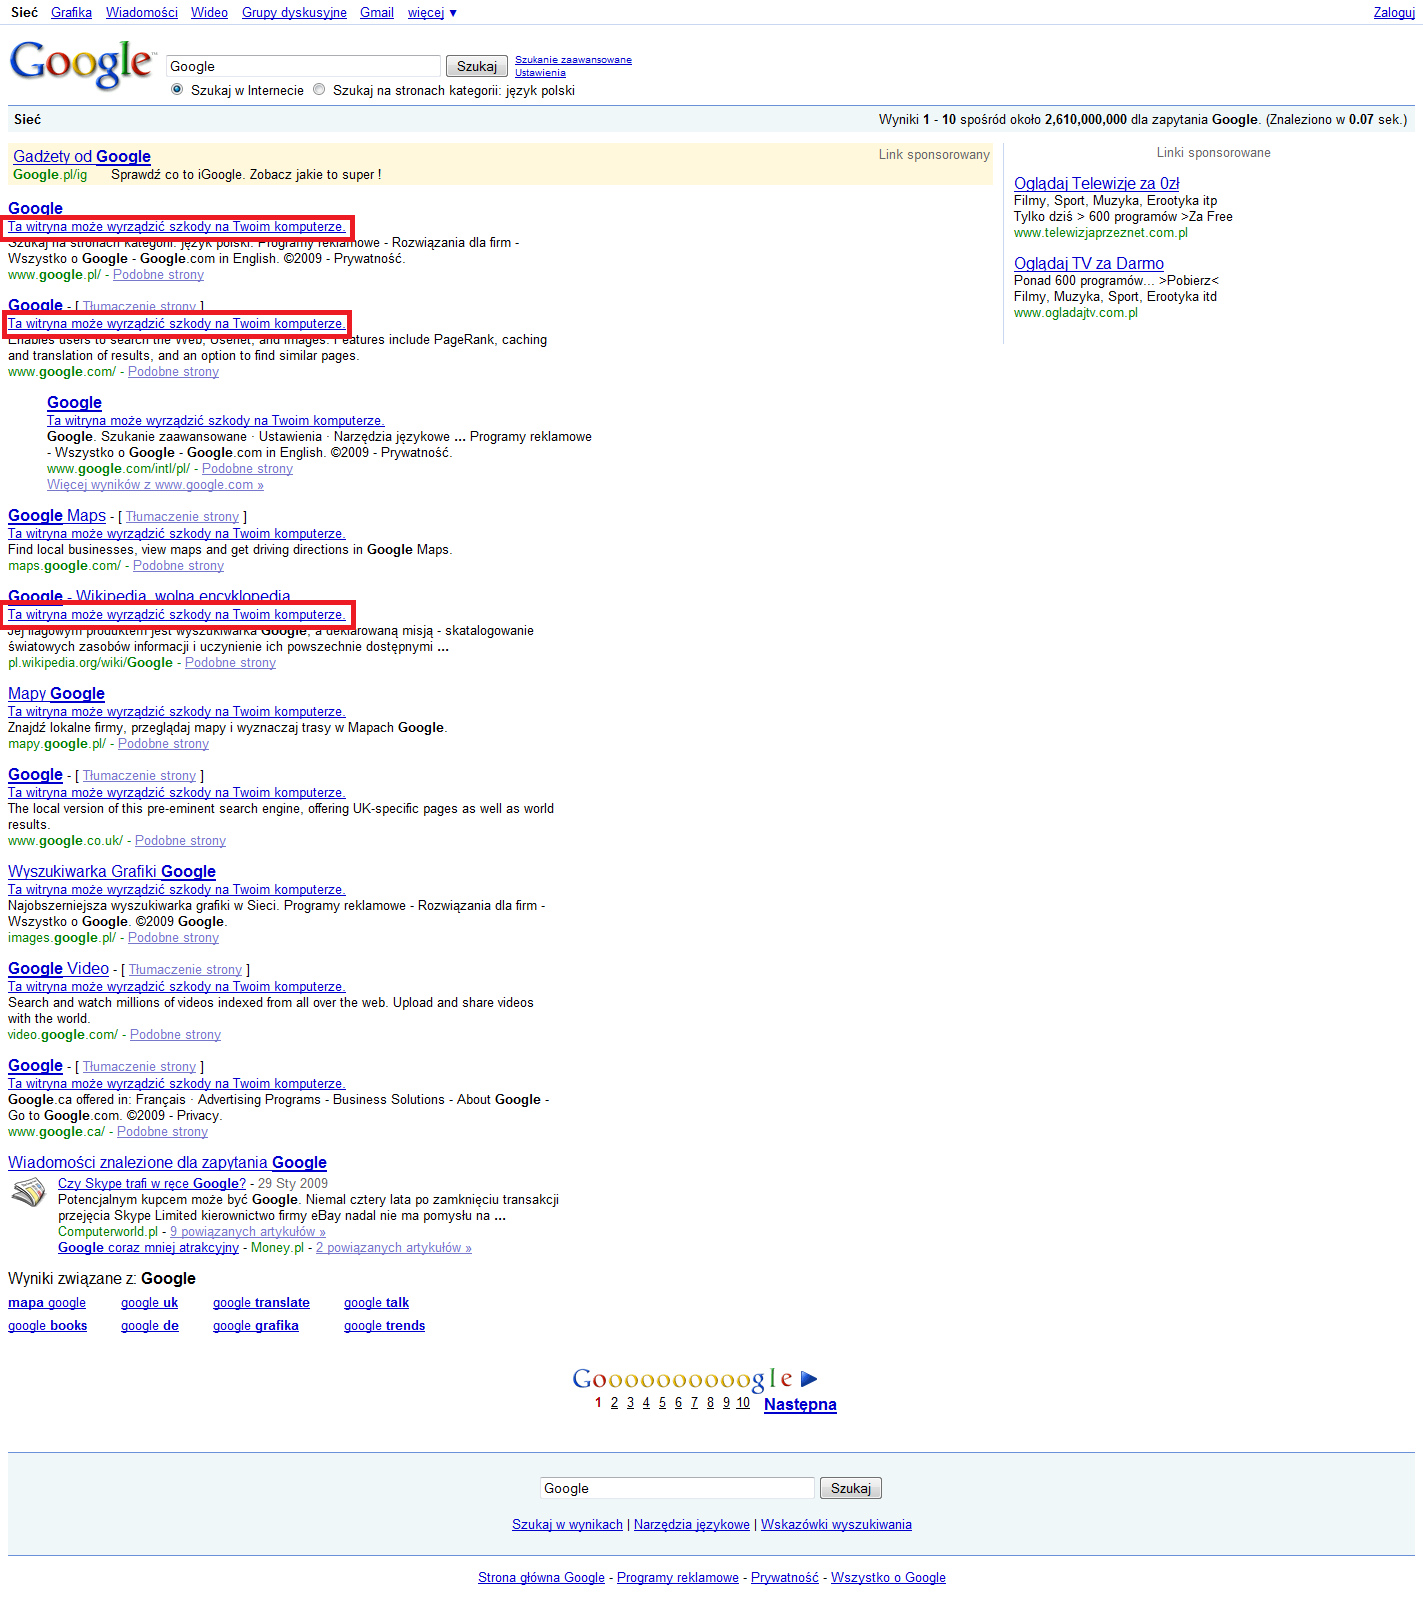The image size is (1423, 1598).
Task: Open ad 'Oglądaj TV za Darmo'
Action: 1089,263
